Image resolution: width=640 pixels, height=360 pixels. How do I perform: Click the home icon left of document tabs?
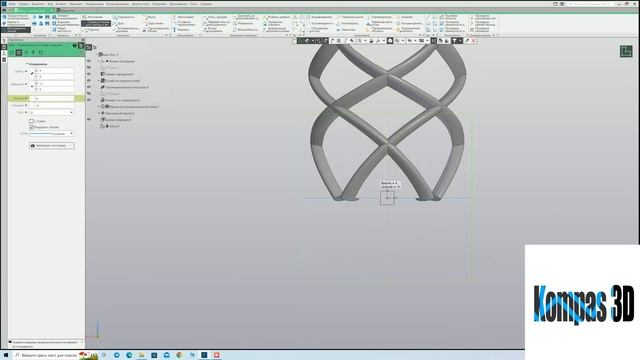click(x=4, y=10)
